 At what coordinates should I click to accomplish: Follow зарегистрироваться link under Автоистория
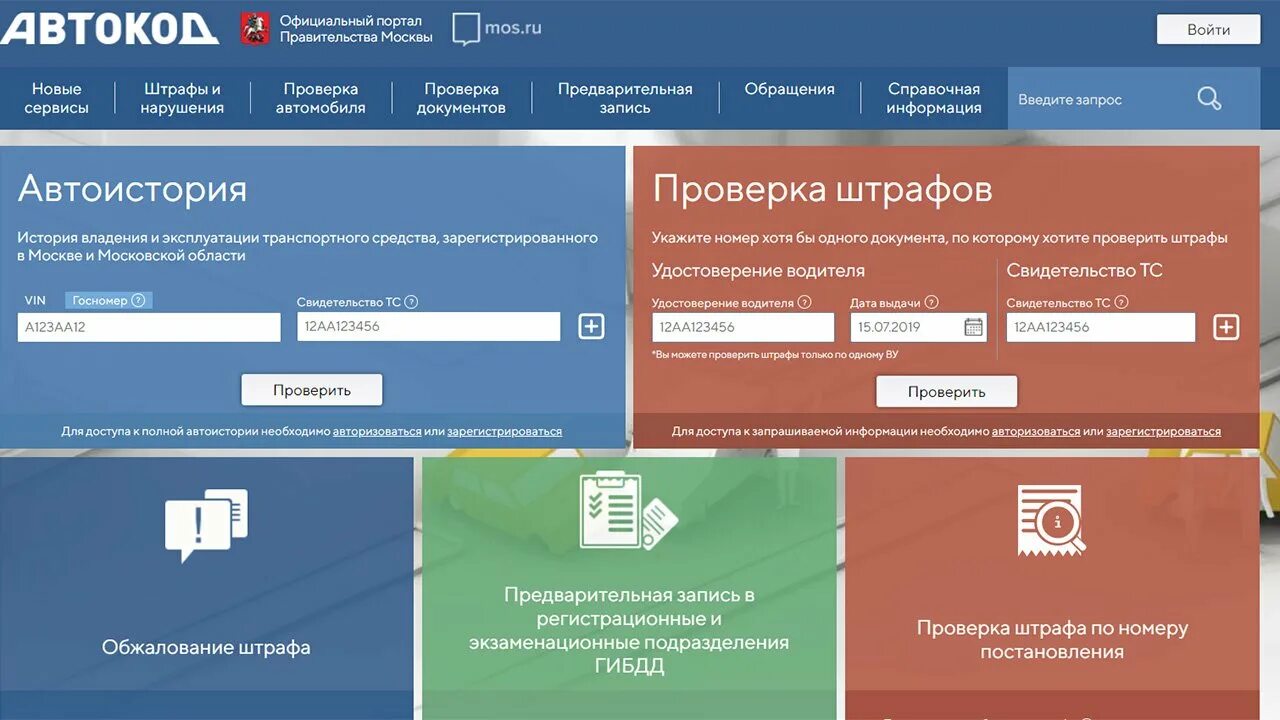[504, 431]
